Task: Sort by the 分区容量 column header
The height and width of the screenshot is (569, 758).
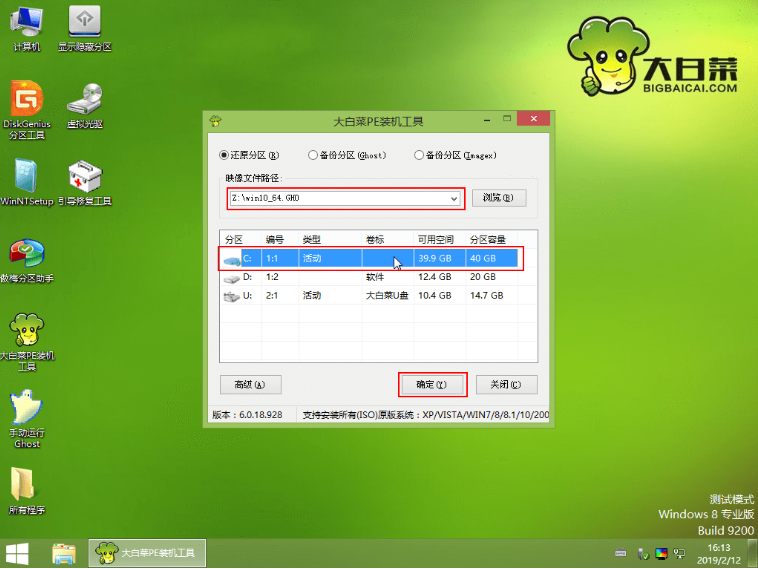Action: tap(492, 239)
